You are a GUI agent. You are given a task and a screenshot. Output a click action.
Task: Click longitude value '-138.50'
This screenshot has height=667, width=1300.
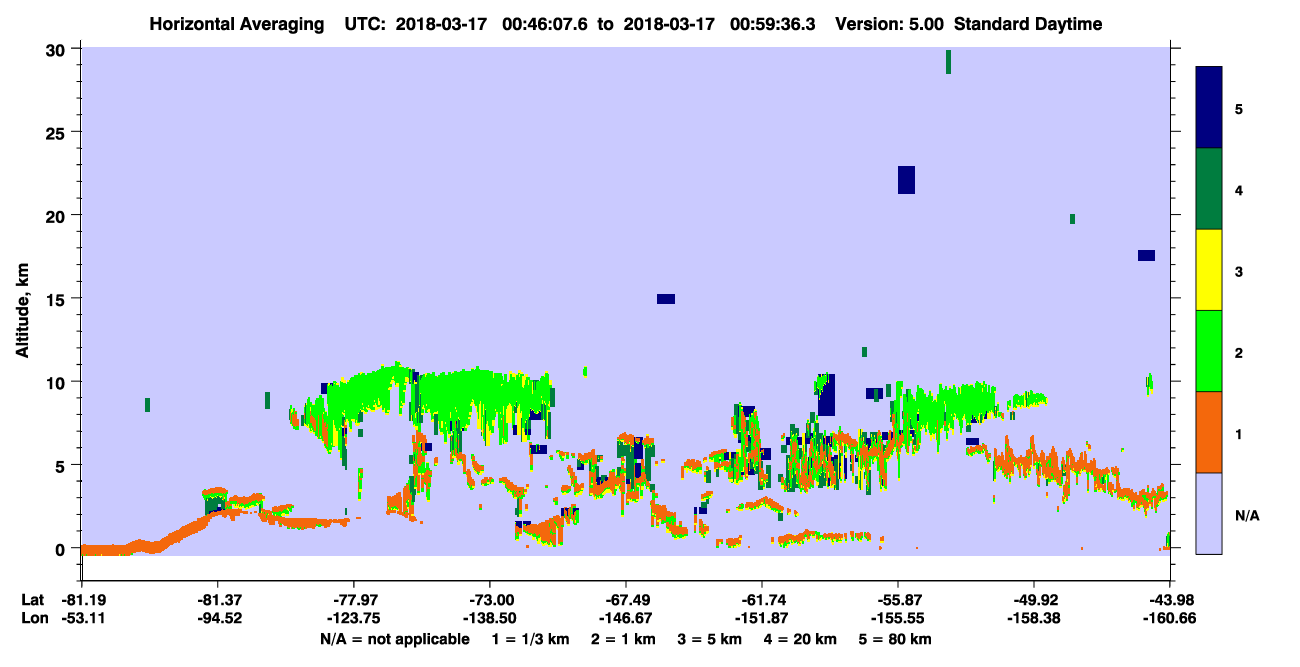point(489,619)
